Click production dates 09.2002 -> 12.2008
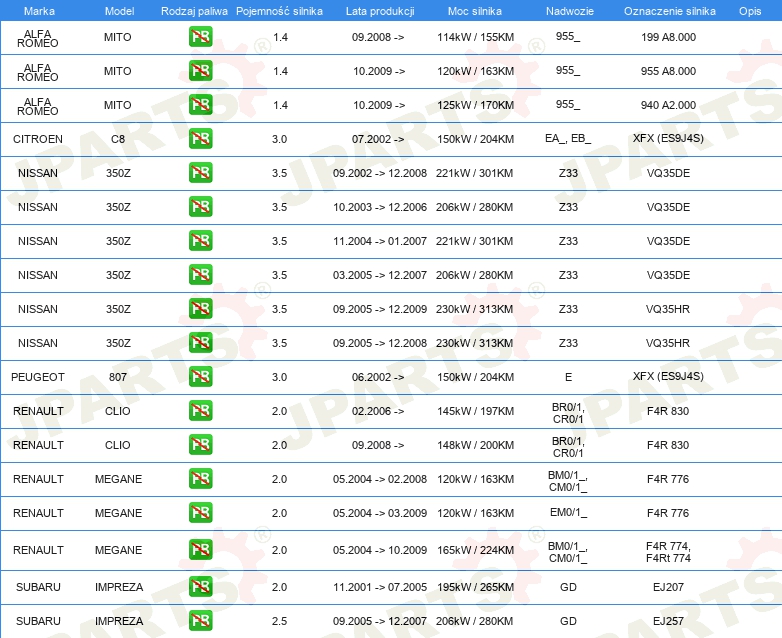This screenshot has width=782, height=638. [380, 173]
